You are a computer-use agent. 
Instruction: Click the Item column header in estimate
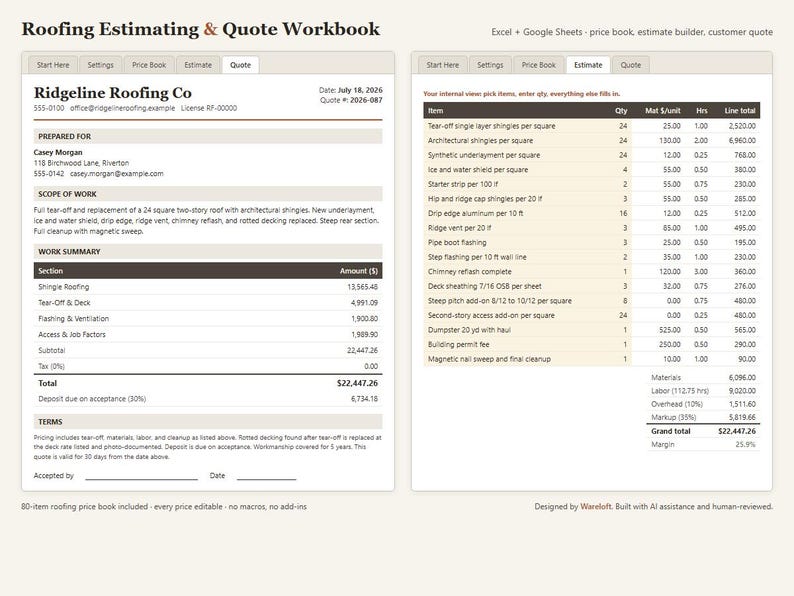(435, 110)
